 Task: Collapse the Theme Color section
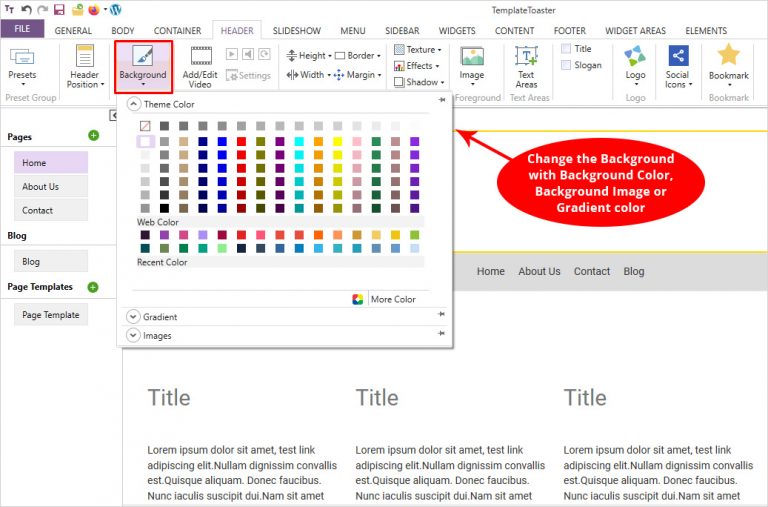pos(134,104)
